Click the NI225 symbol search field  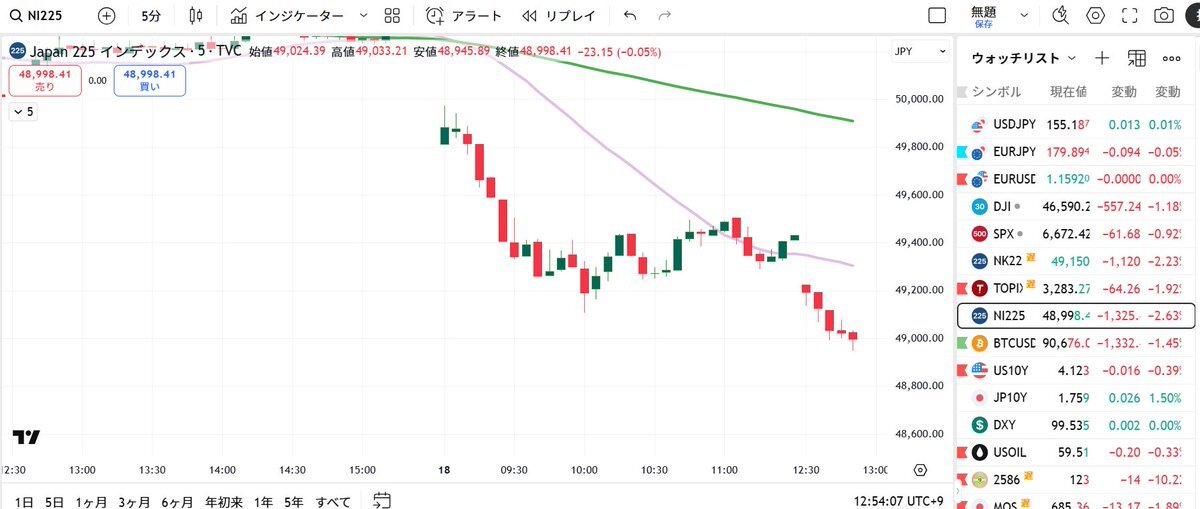pos(45,16)
